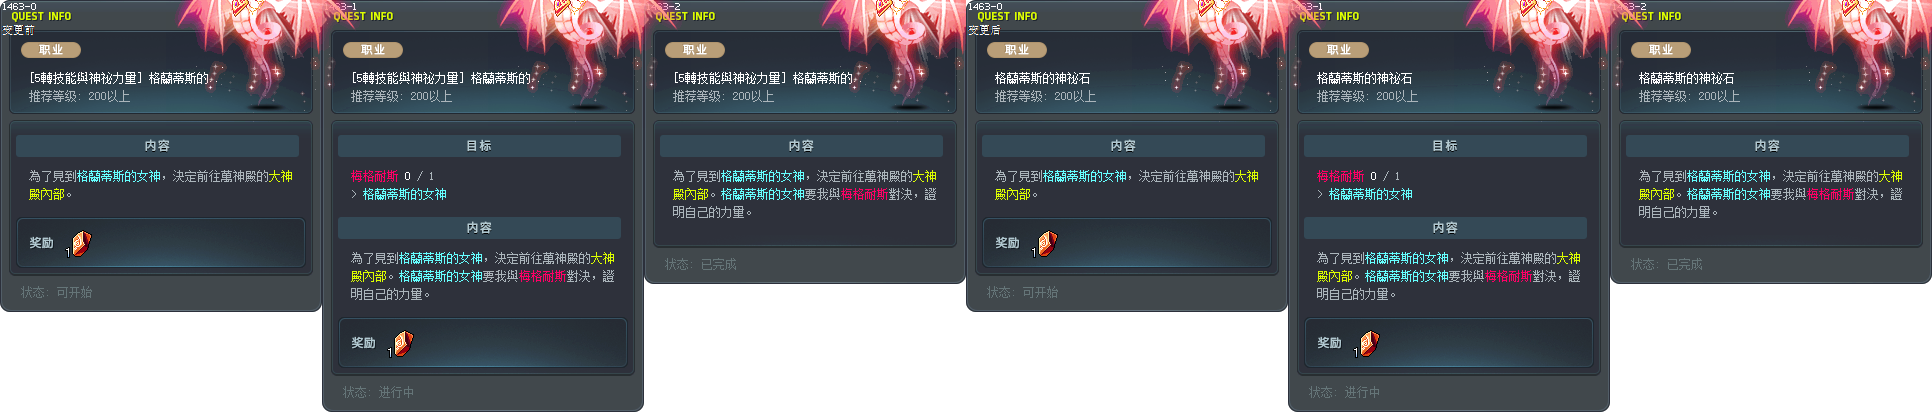Select reward icon in 进行中 panel titled [5轉技能與神祕力量]
1932x412 pixels.
point(402,343)
